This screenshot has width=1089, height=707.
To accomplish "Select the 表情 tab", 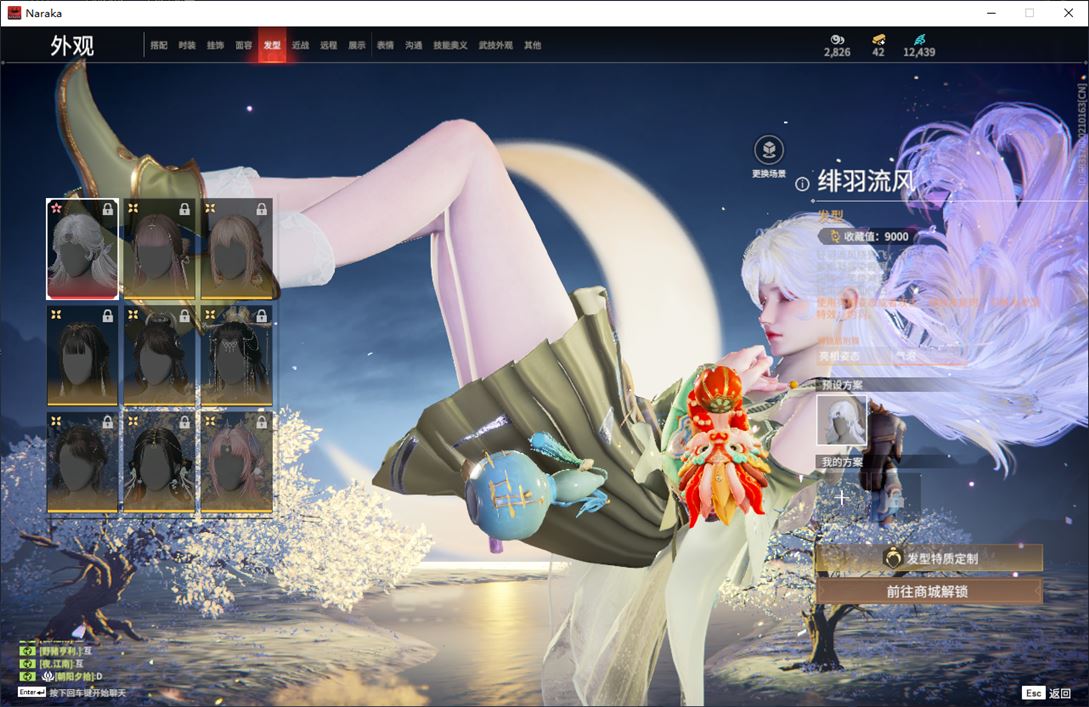I will tap(385, 45).
